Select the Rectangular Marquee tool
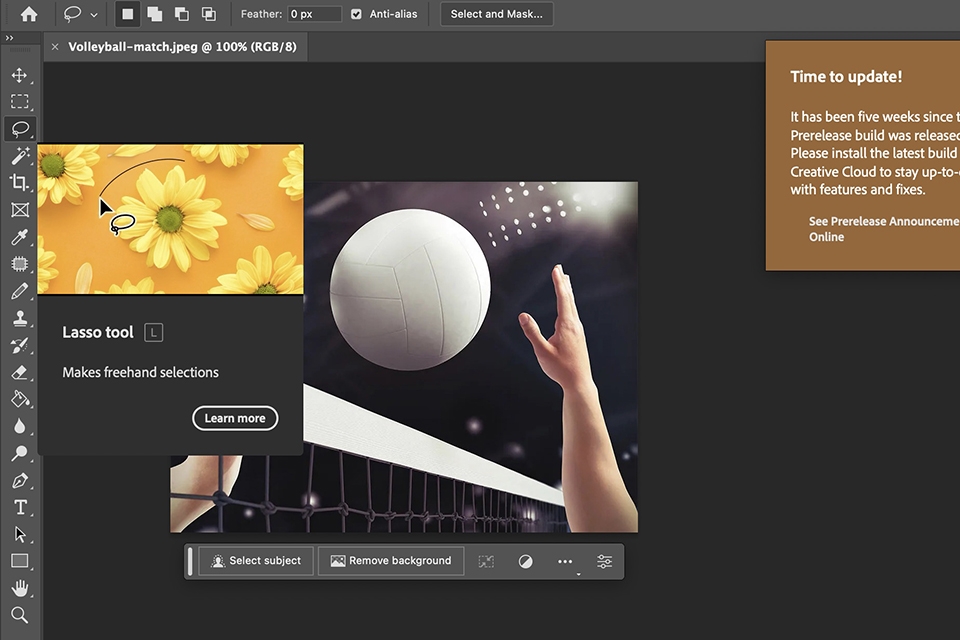 [x=20, y=101]
